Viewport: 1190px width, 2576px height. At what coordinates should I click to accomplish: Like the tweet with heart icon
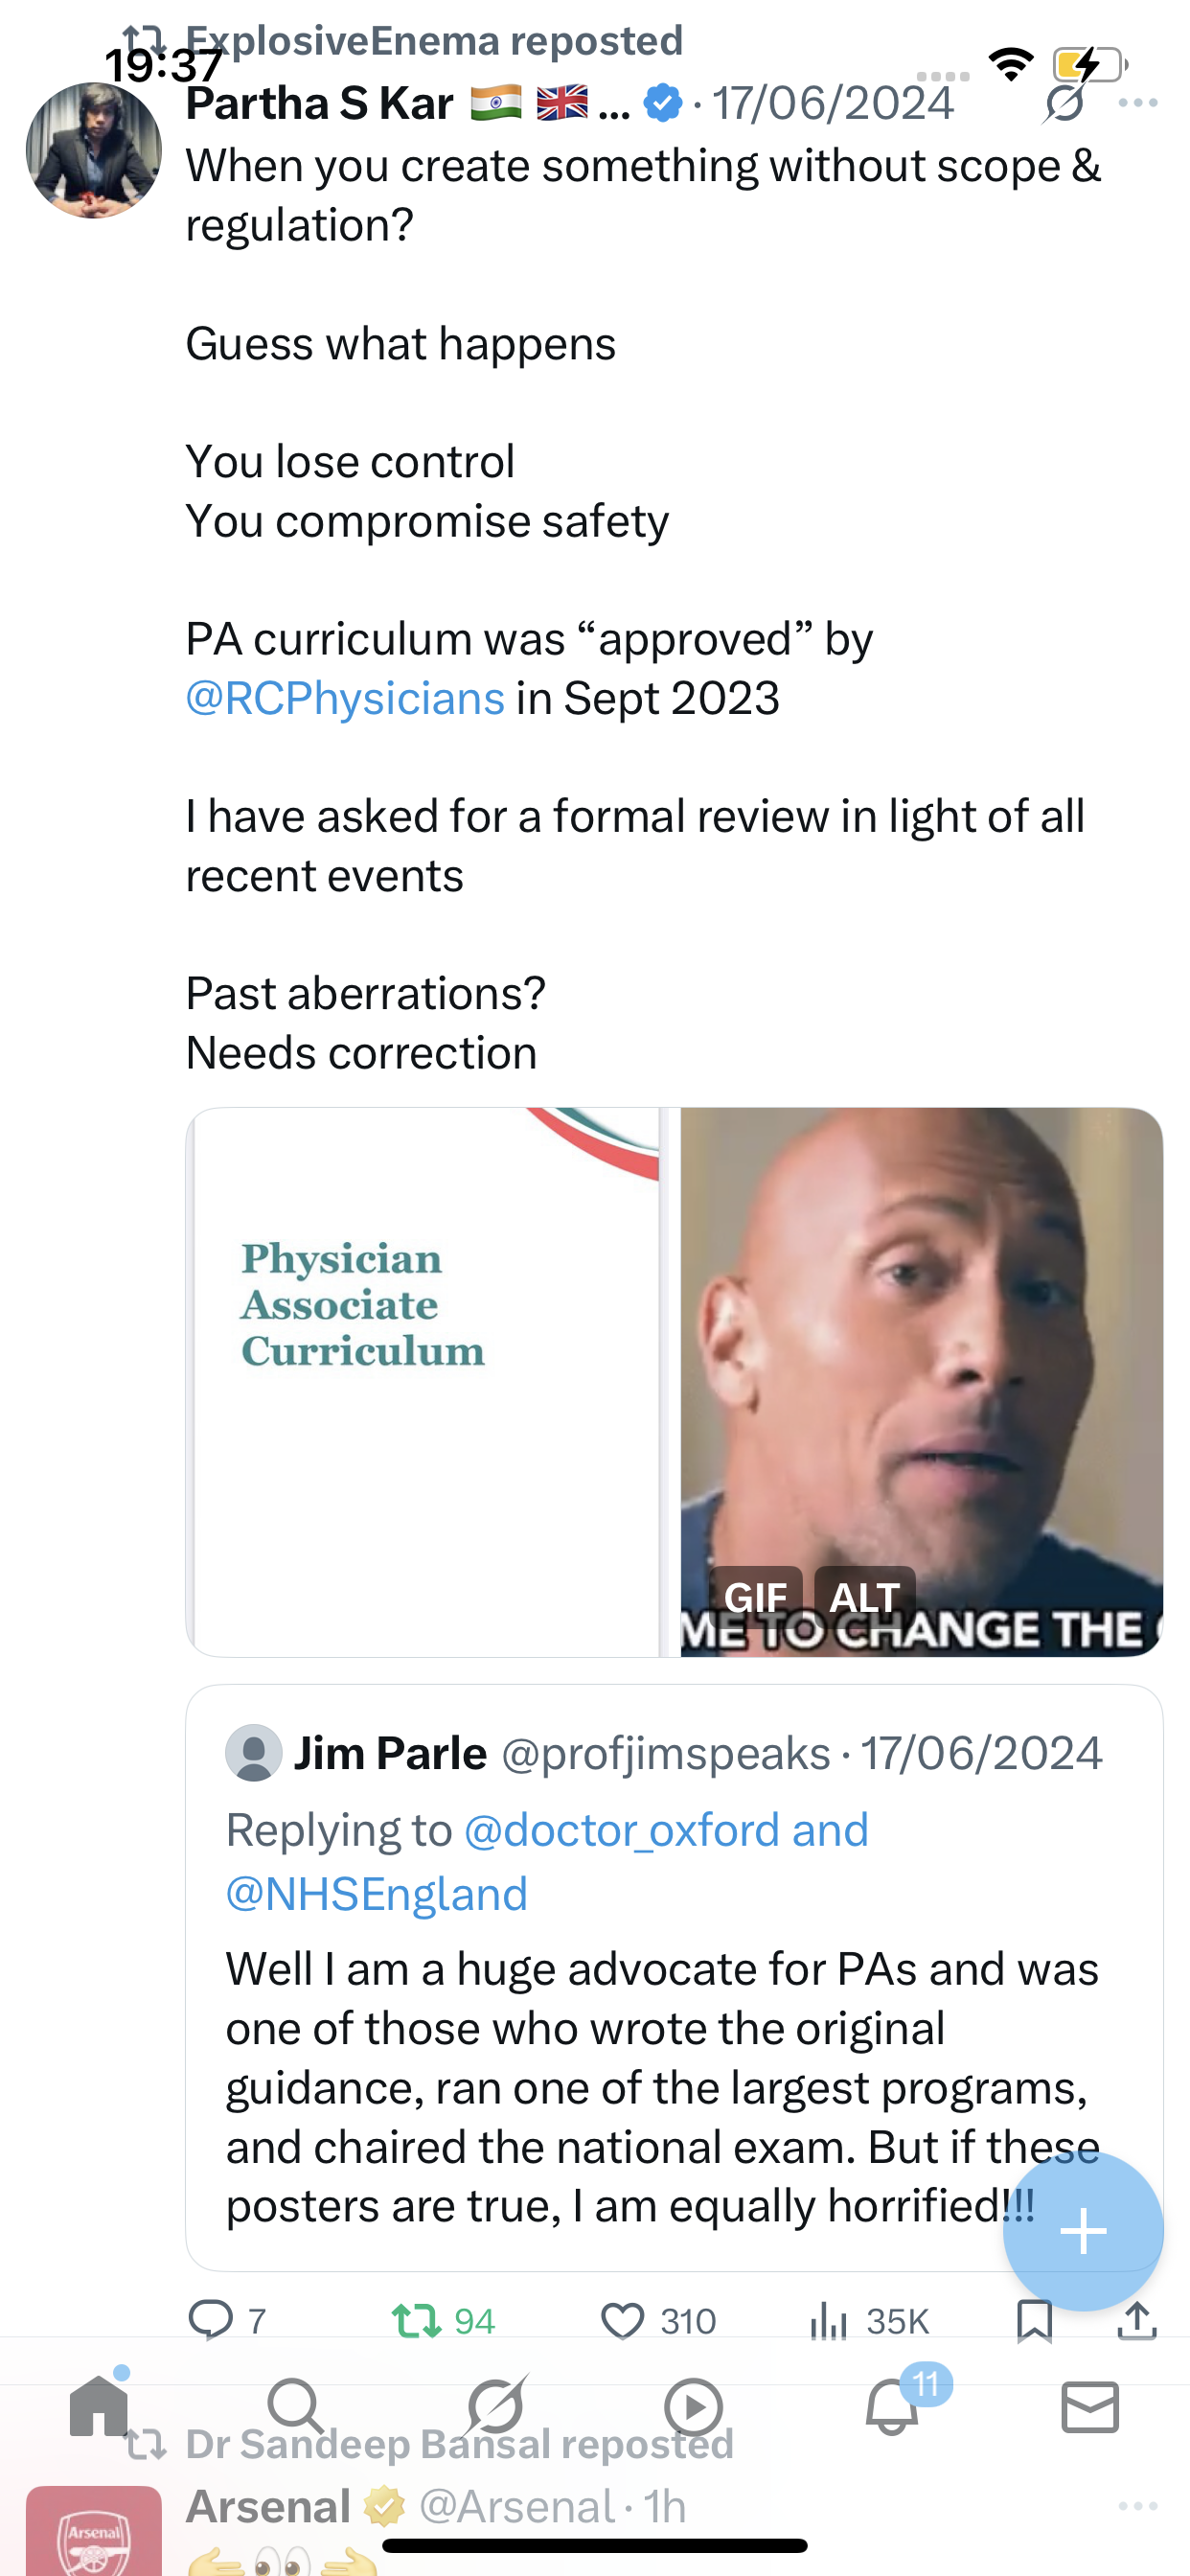[x=622, y=2320]
